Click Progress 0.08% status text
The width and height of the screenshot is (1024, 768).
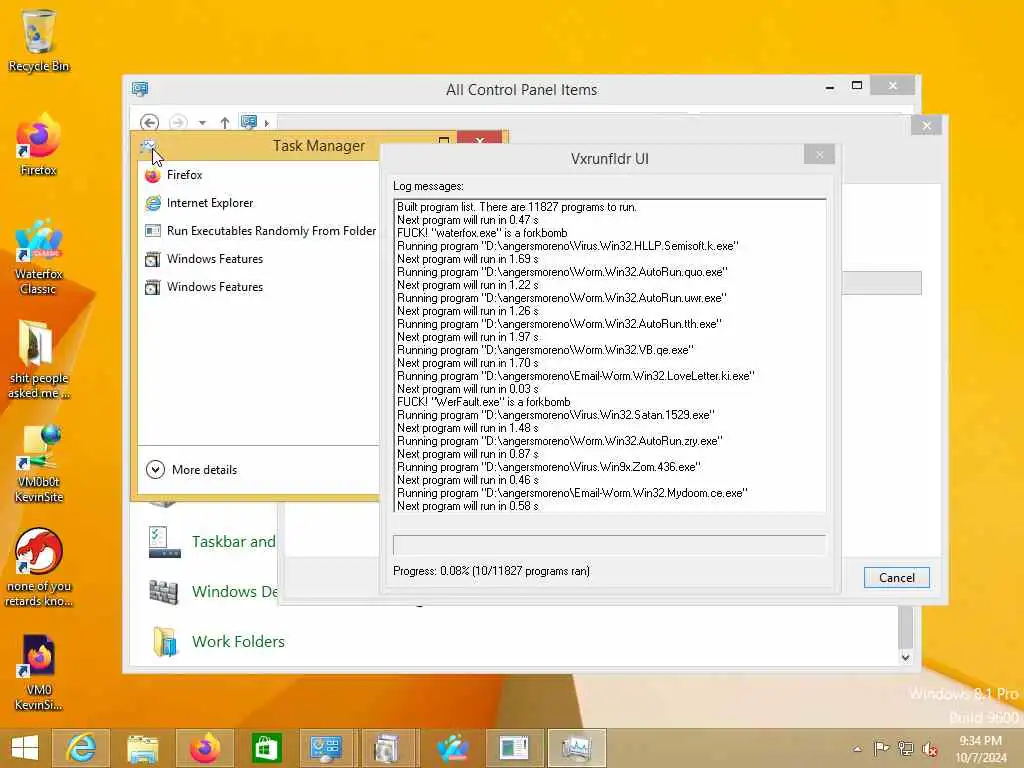[x=491, y=571]
